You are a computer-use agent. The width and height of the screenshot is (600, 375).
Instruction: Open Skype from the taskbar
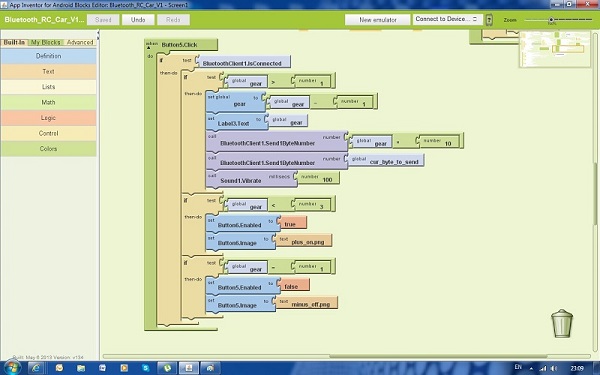click(145, 368)
